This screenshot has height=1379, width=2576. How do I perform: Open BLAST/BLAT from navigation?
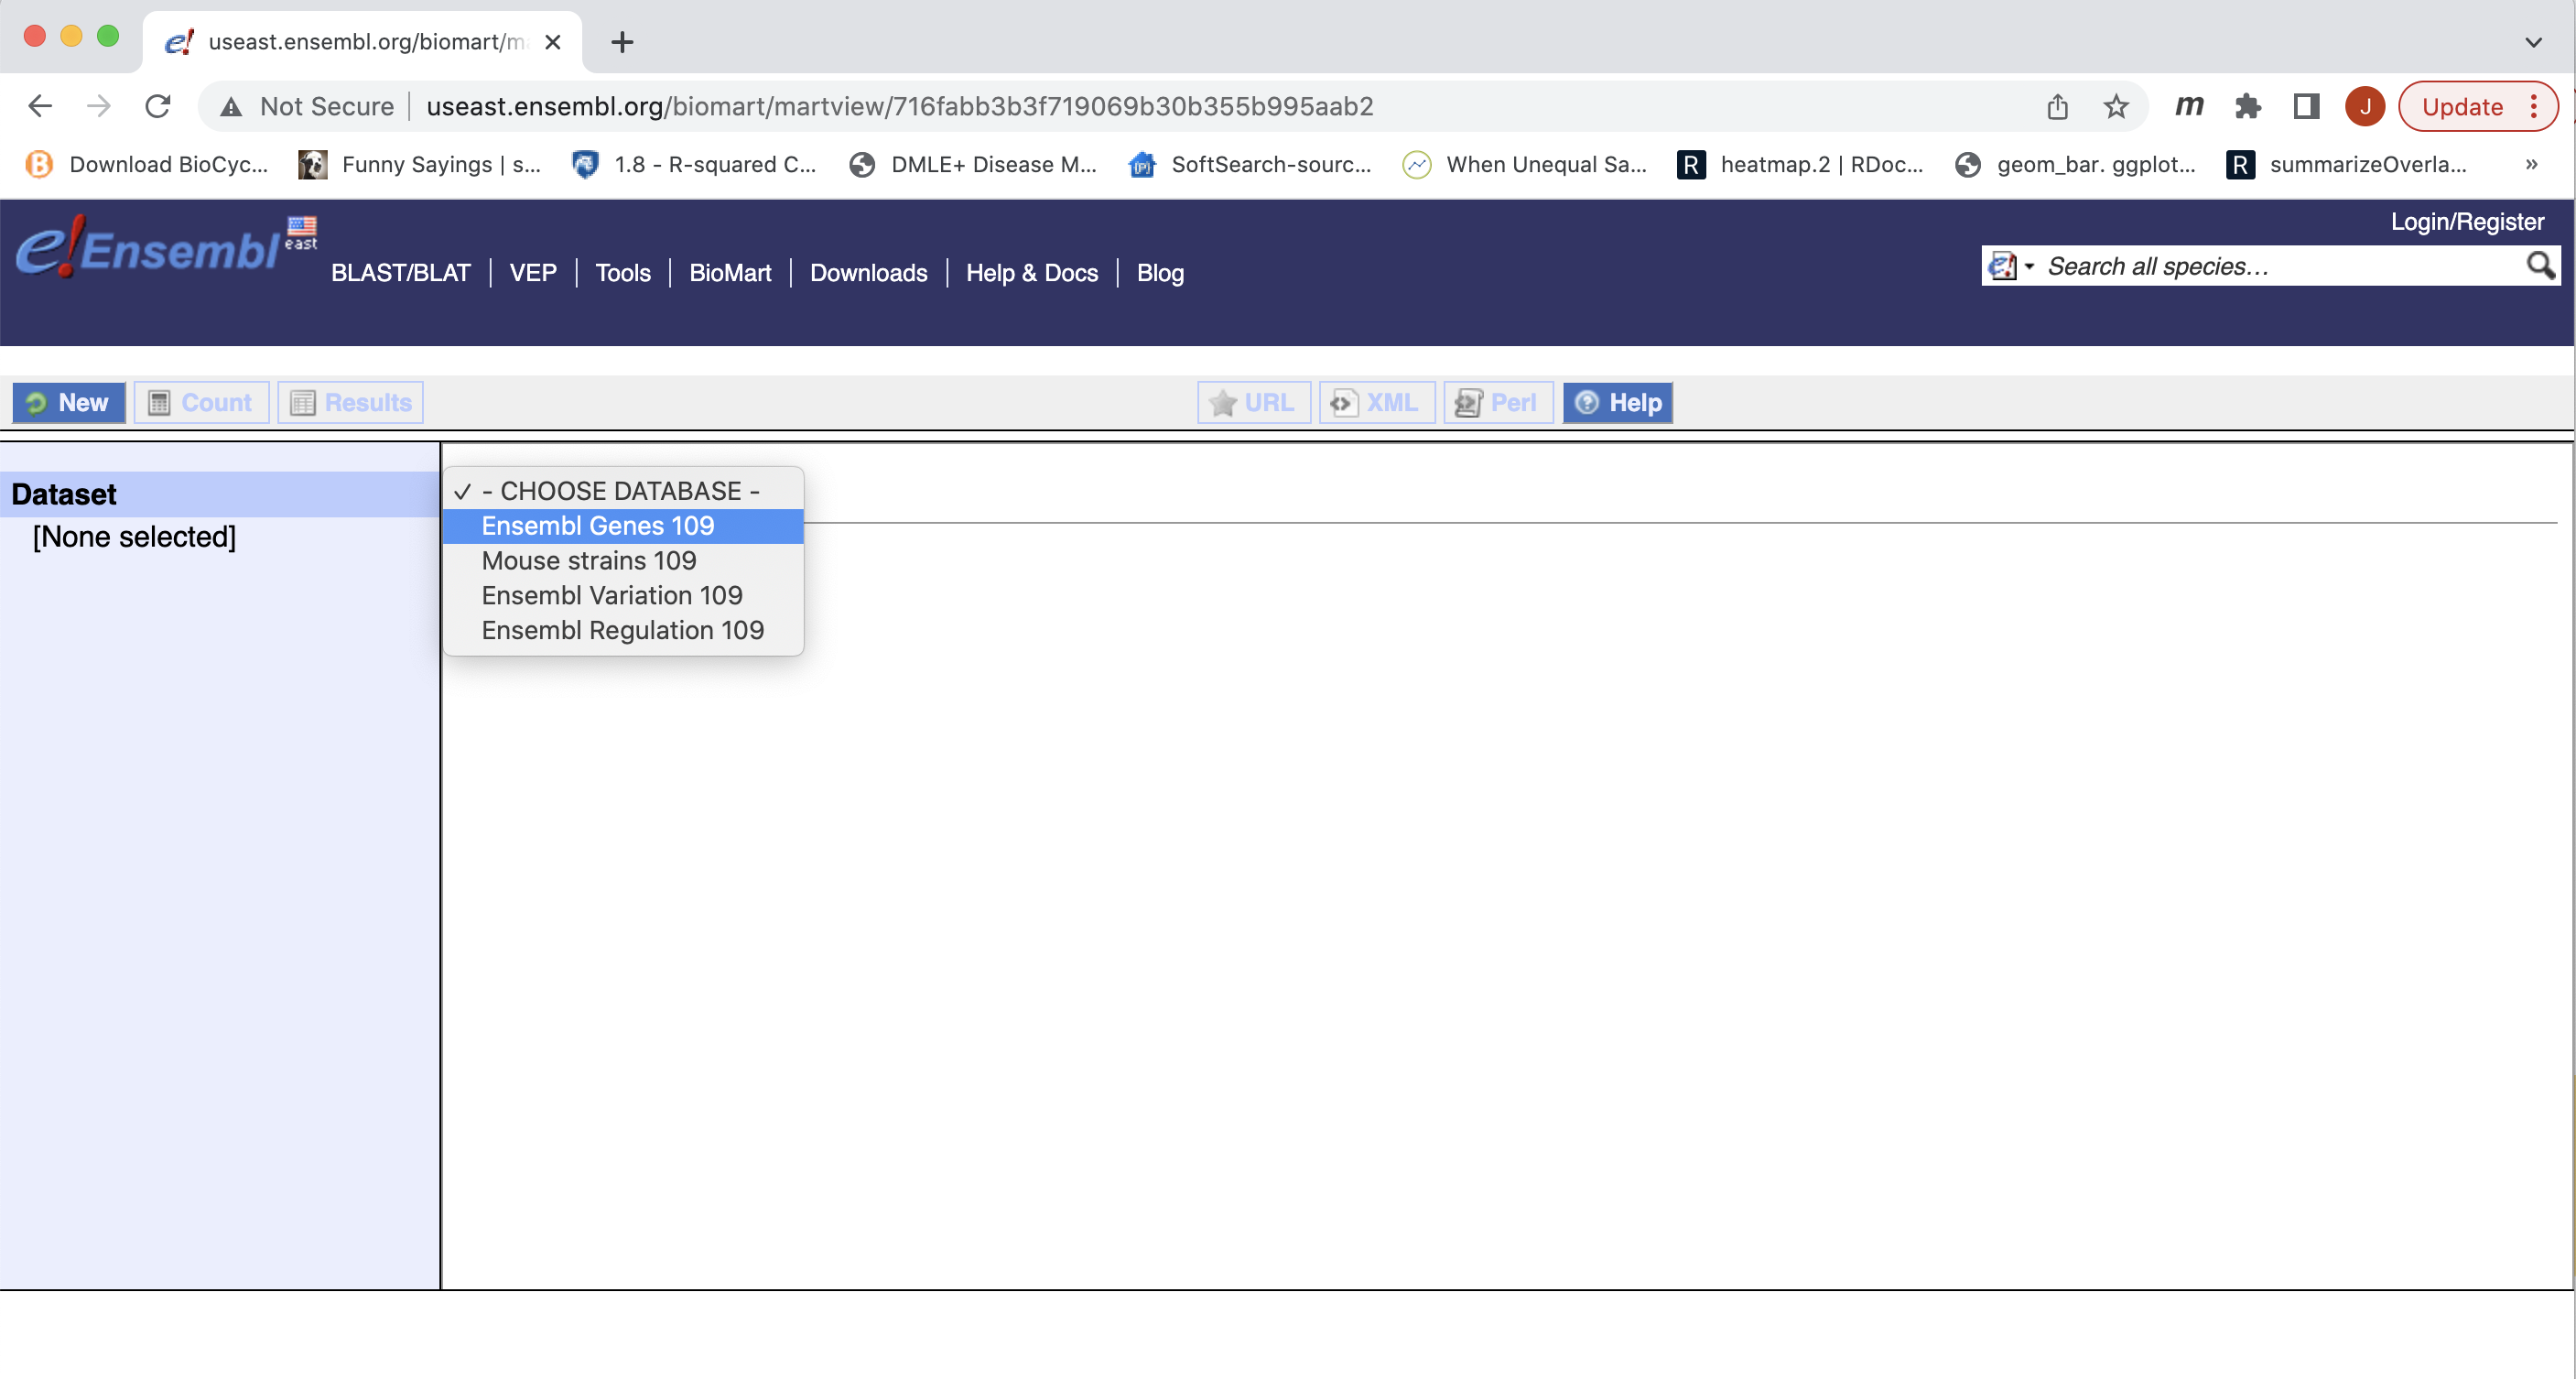pos(400,273)
